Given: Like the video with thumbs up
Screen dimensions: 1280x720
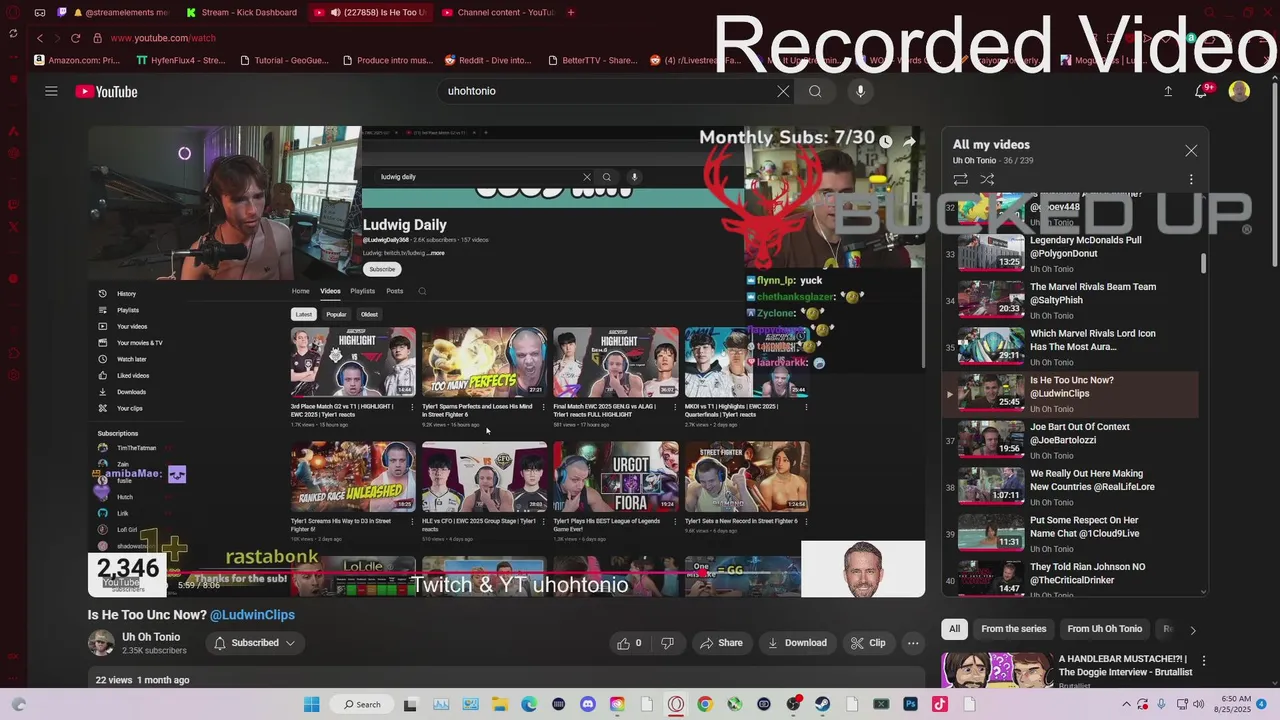Looking at the screenshot, I should 630,643.
